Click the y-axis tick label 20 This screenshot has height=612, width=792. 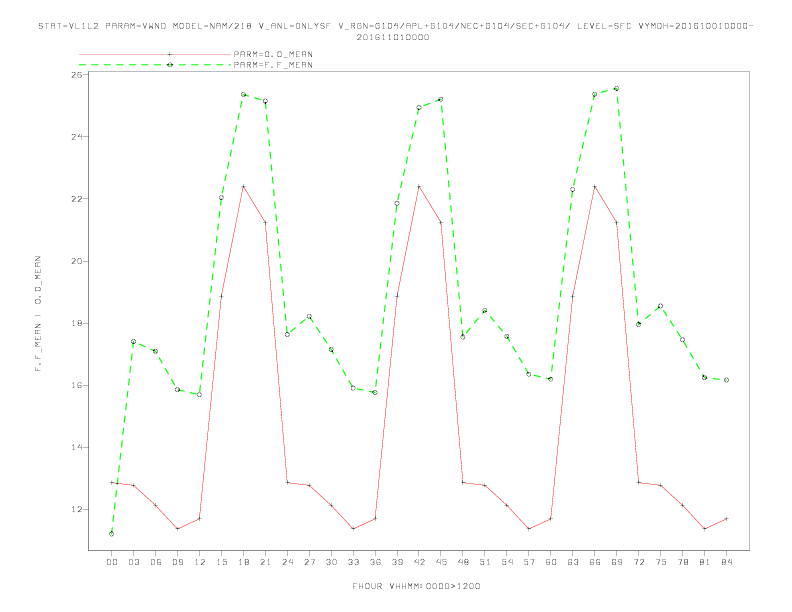pos(77,261)
